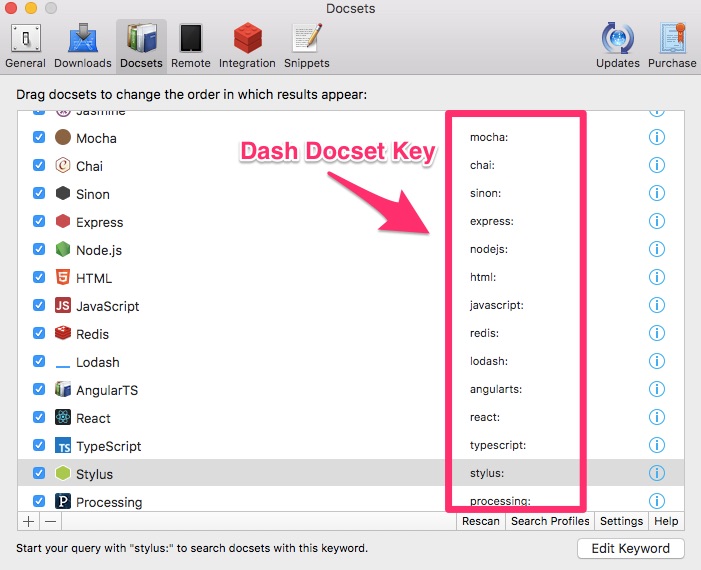The image size is (701, 570).
Task: Click the info icon for Stylus
Action: click(x=656, y=473)
